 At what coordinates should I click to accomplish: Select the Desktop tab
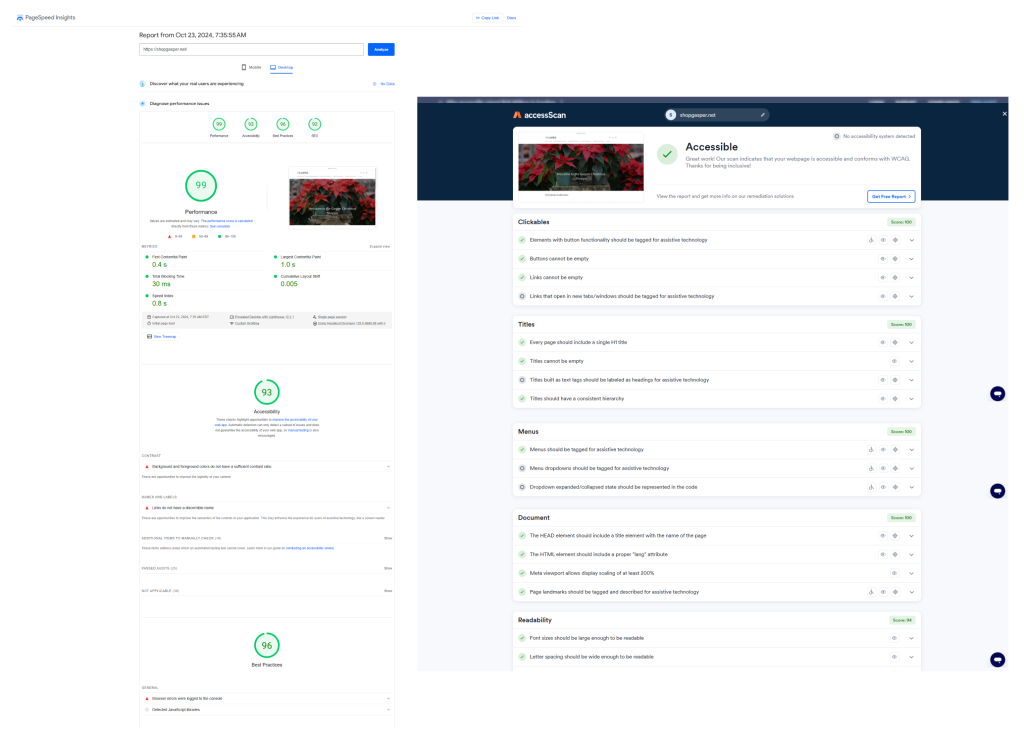tap(281, 67)
